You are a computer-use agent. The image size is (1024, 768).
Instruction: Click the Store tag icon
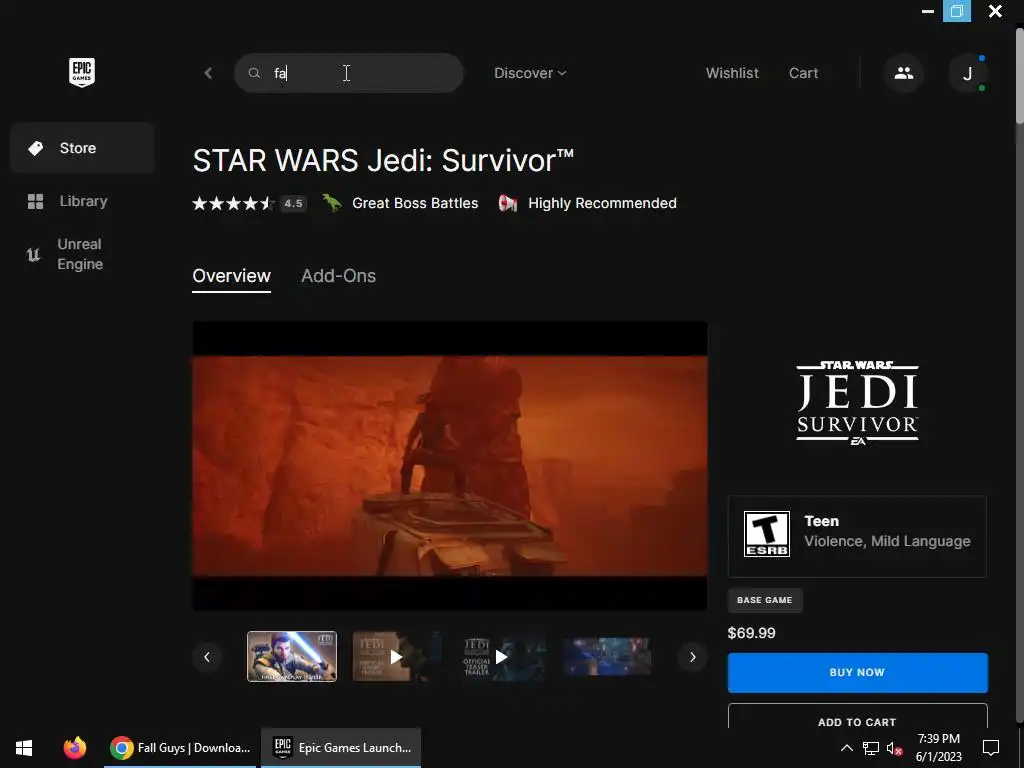(35, 148)
